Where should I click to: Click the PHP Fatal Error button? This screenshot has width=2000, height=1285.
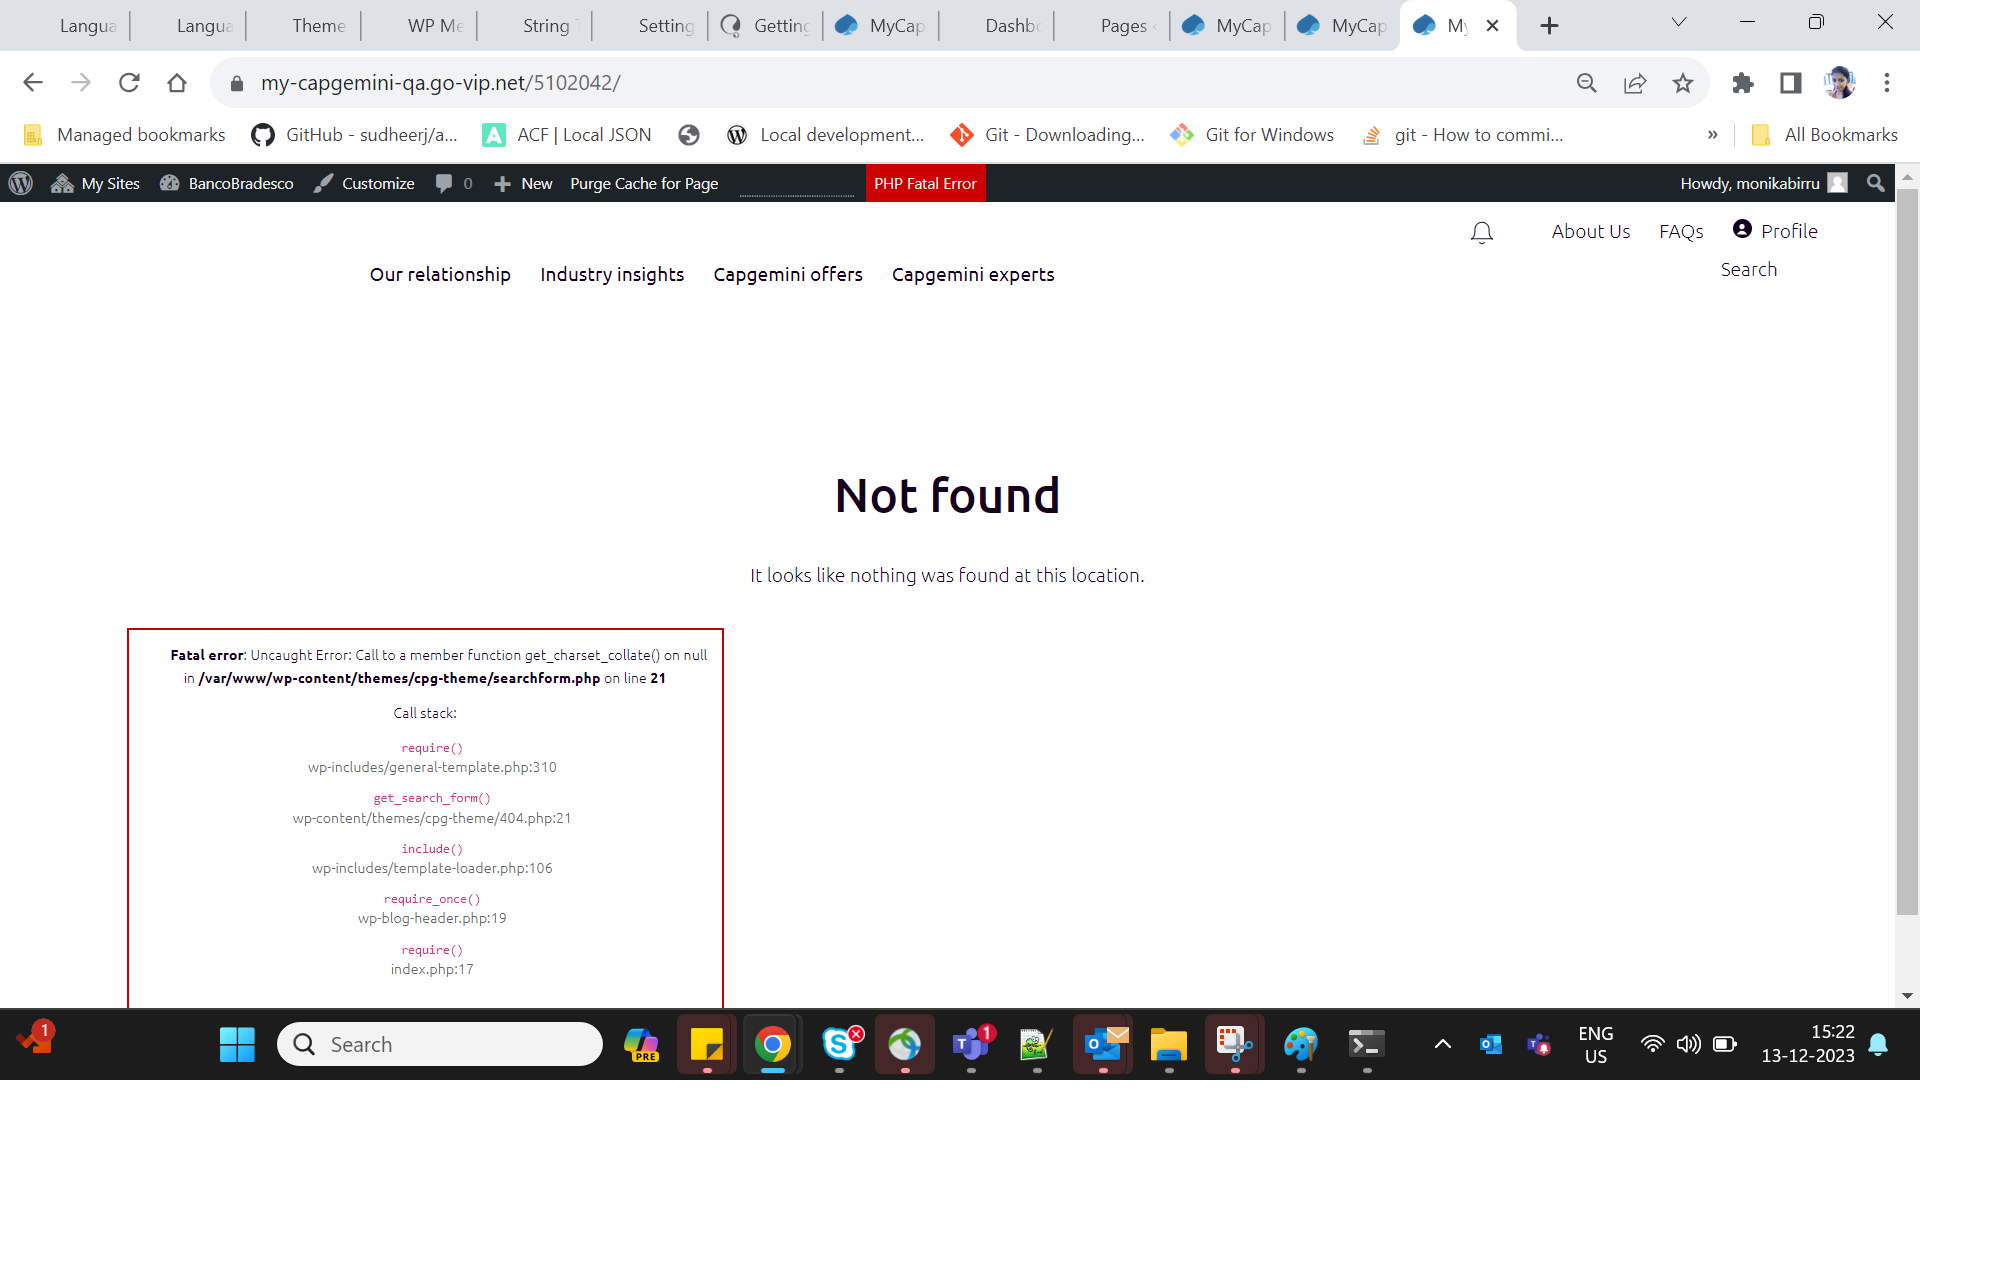click(925, 183)
